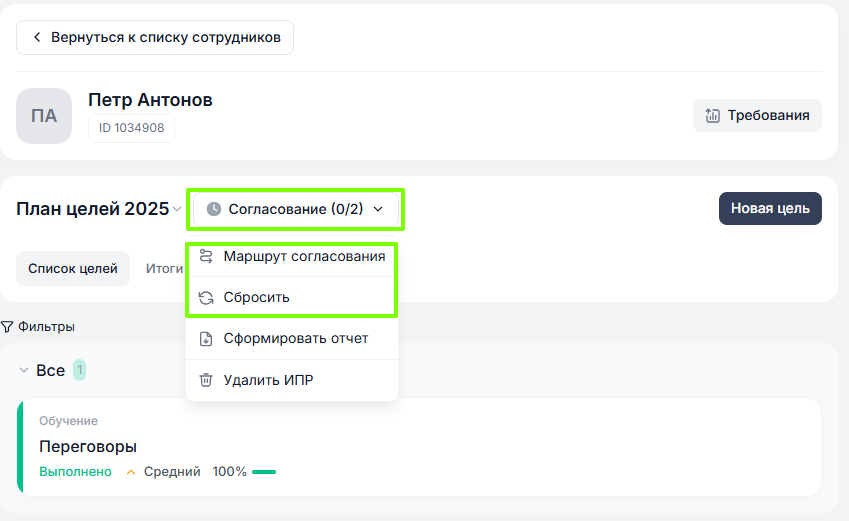The height and width of the screenshot is (521, 849).
Task: Open the Согласование (0/2) dropdown
Action: [296, 209]
